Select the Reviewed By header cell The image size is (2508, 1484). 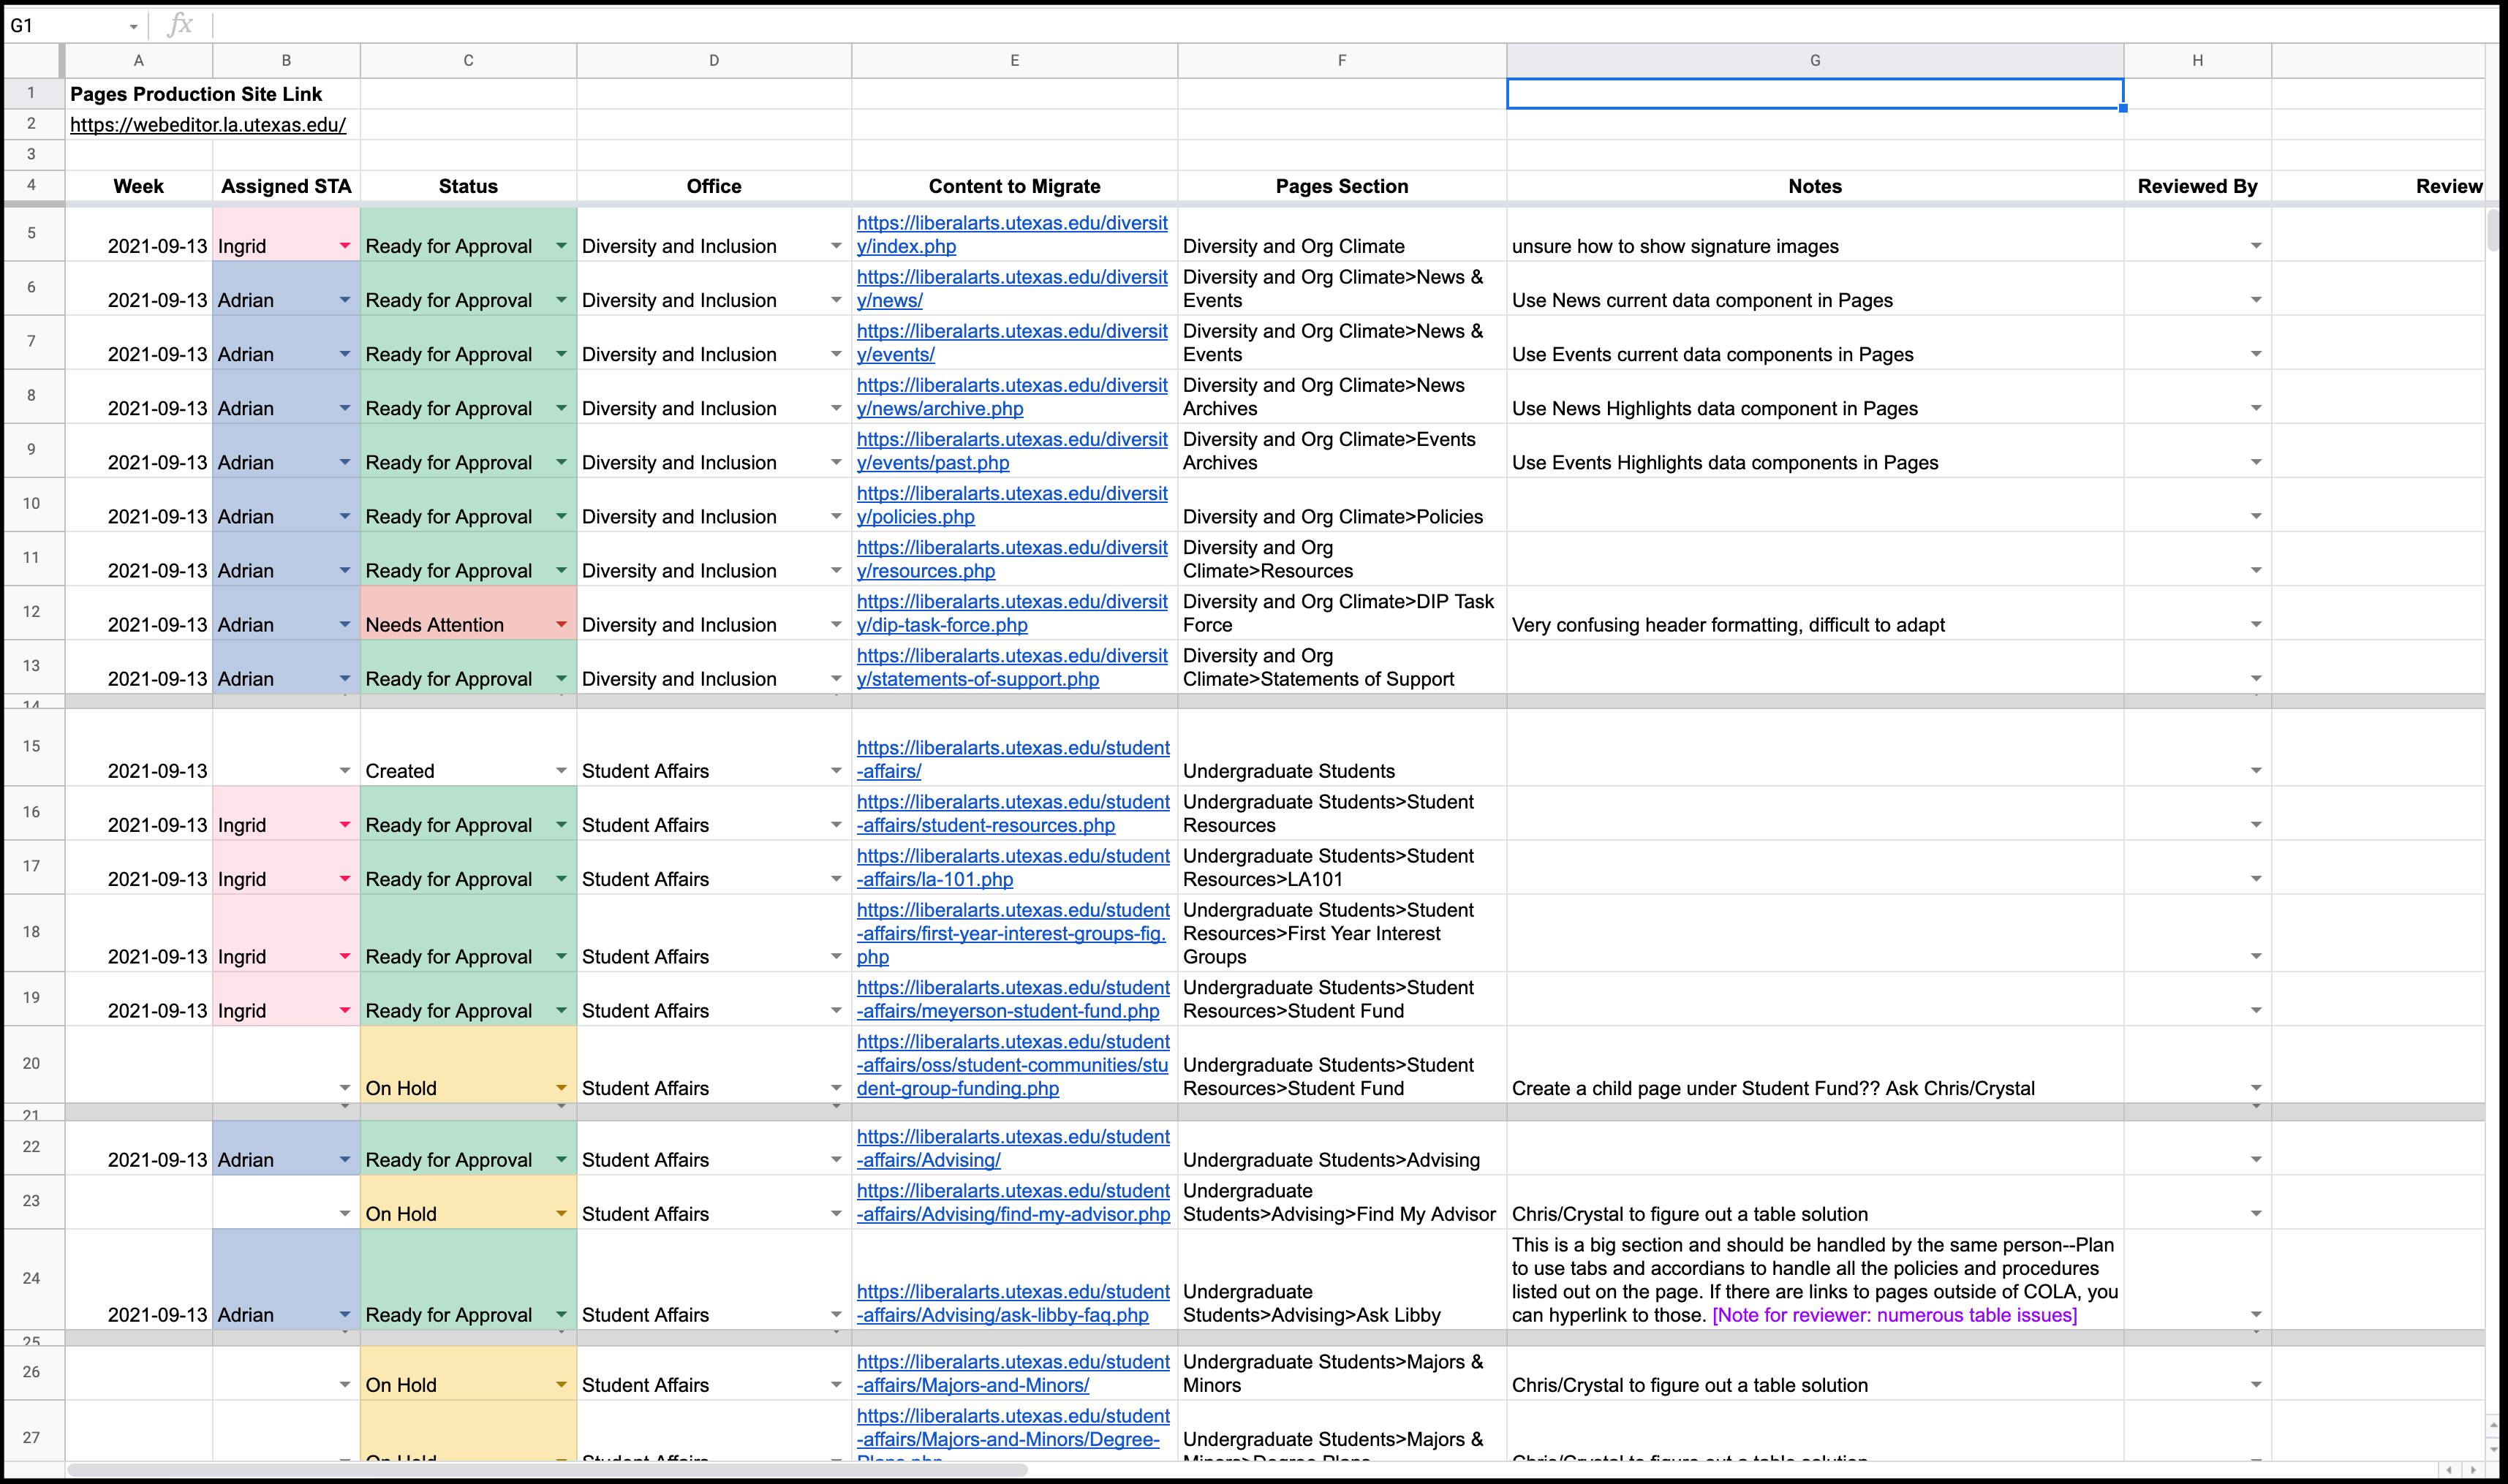[2197, 186]
